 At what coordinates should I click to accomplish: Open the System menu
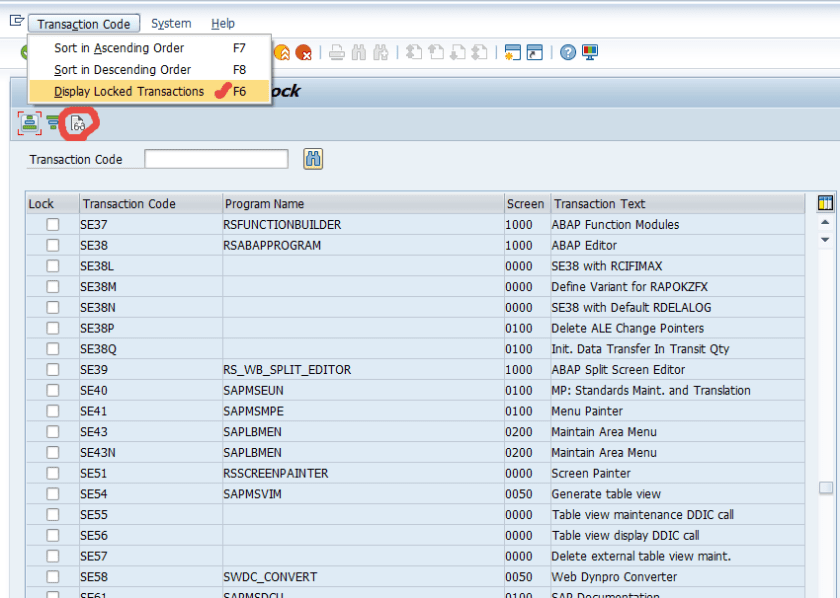pyautogui.click(x=171, y=24)
